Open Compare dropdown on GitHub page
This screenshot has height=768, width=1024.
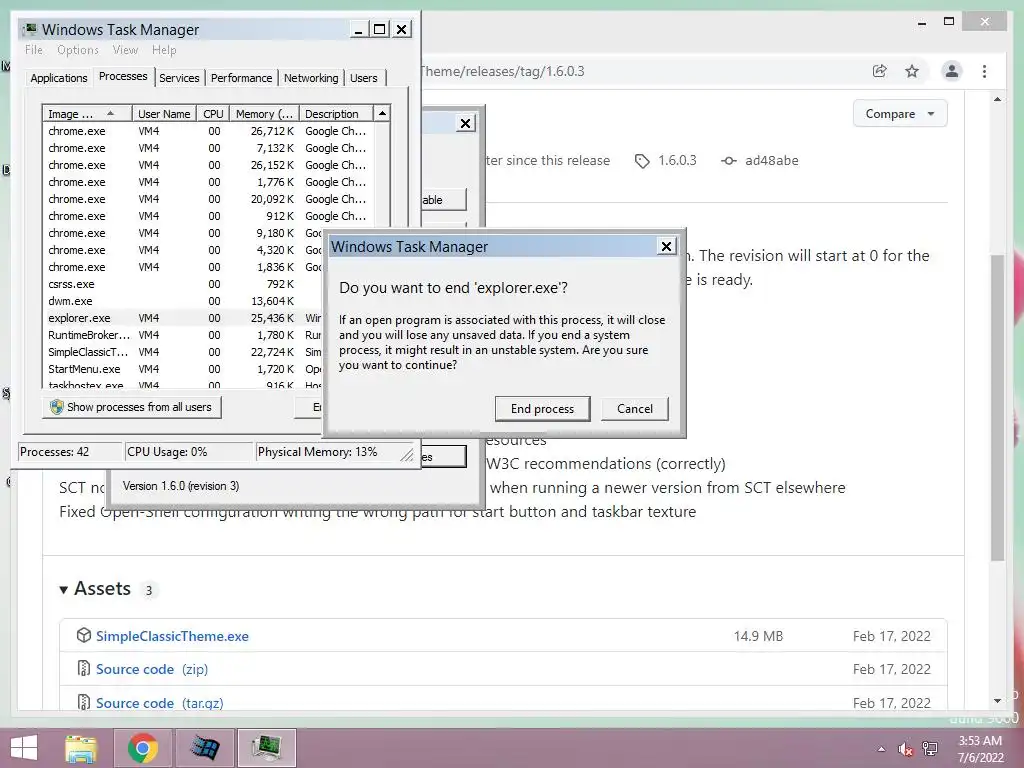tap(899, 114)
